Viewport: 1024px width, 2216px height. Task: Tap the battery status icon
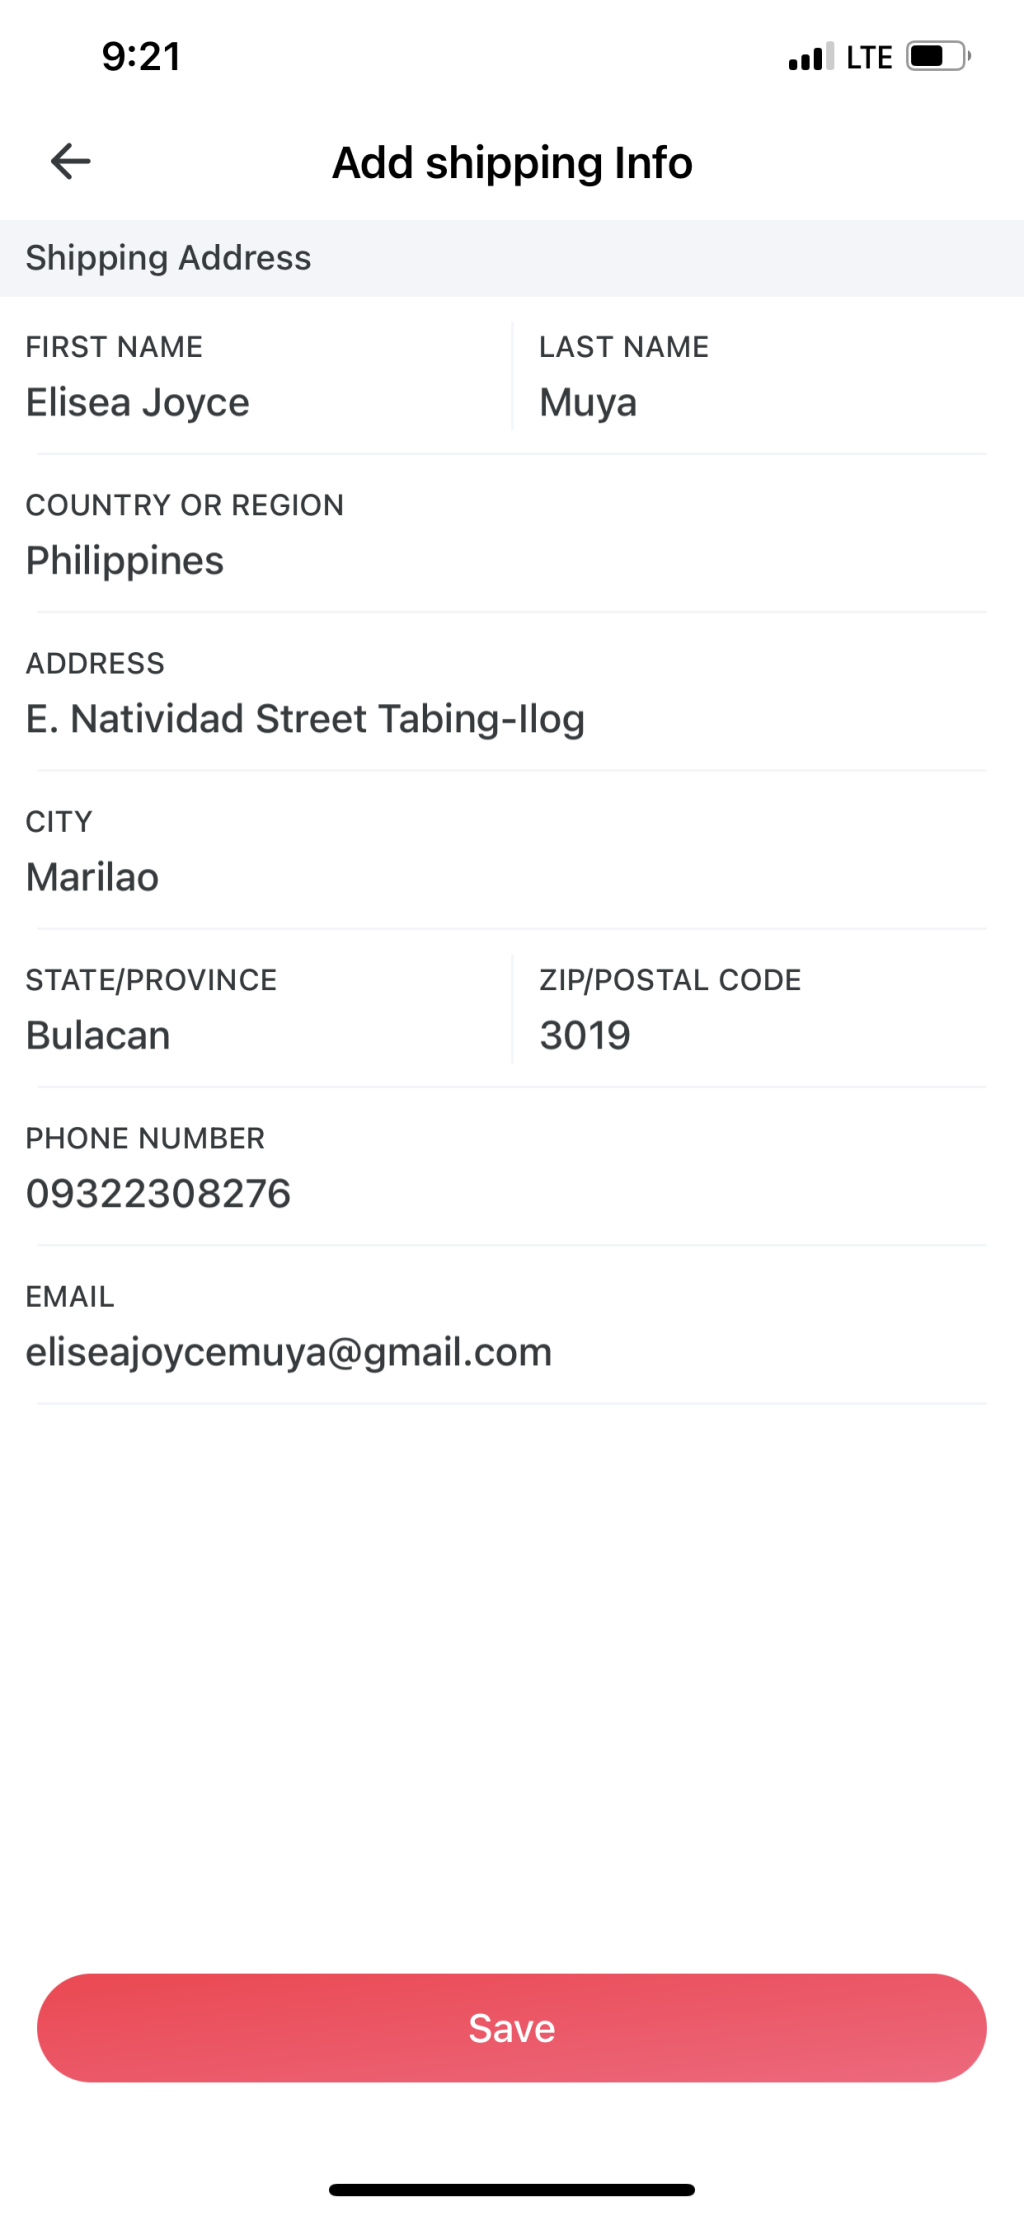coord(938,56)
